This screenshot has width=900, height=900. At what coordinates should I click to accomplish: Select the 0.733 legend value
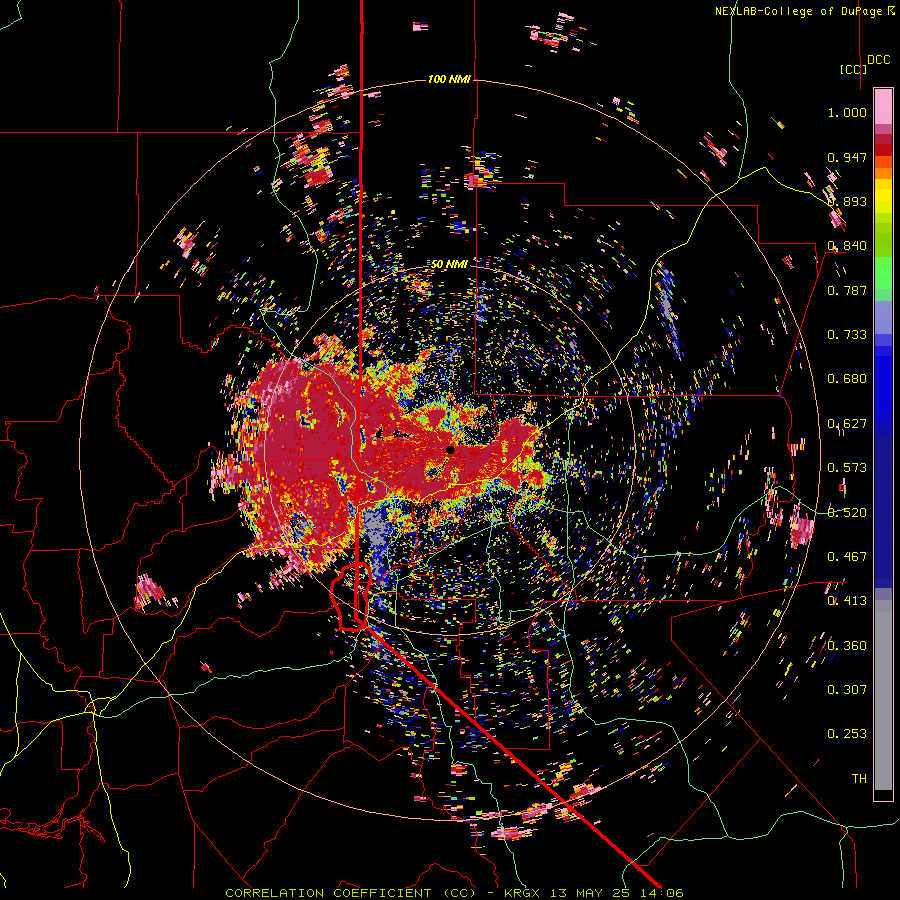click(847, 335)
